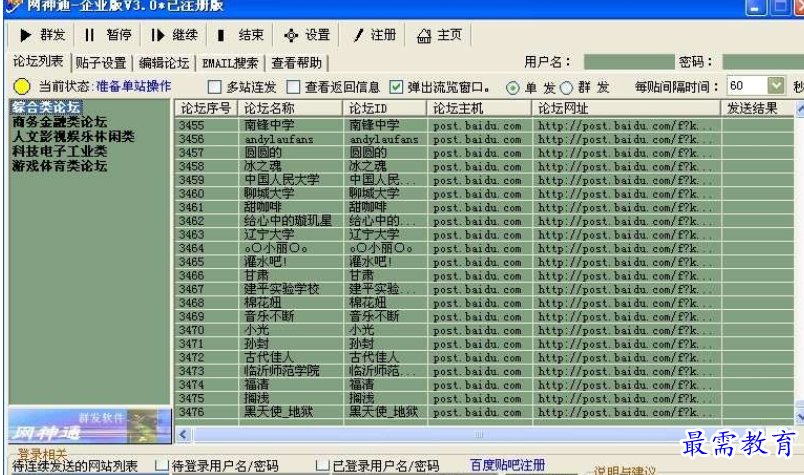The width and height of the screenshot is (804, 475).
Task: Stop the task with 结束 button
Action: click(x=240, y=35)
